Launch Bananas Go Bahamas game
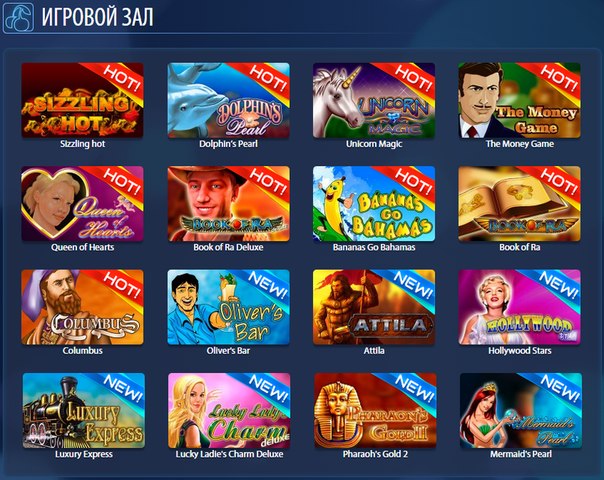This screenshot has width=604, height=480. 374,203
